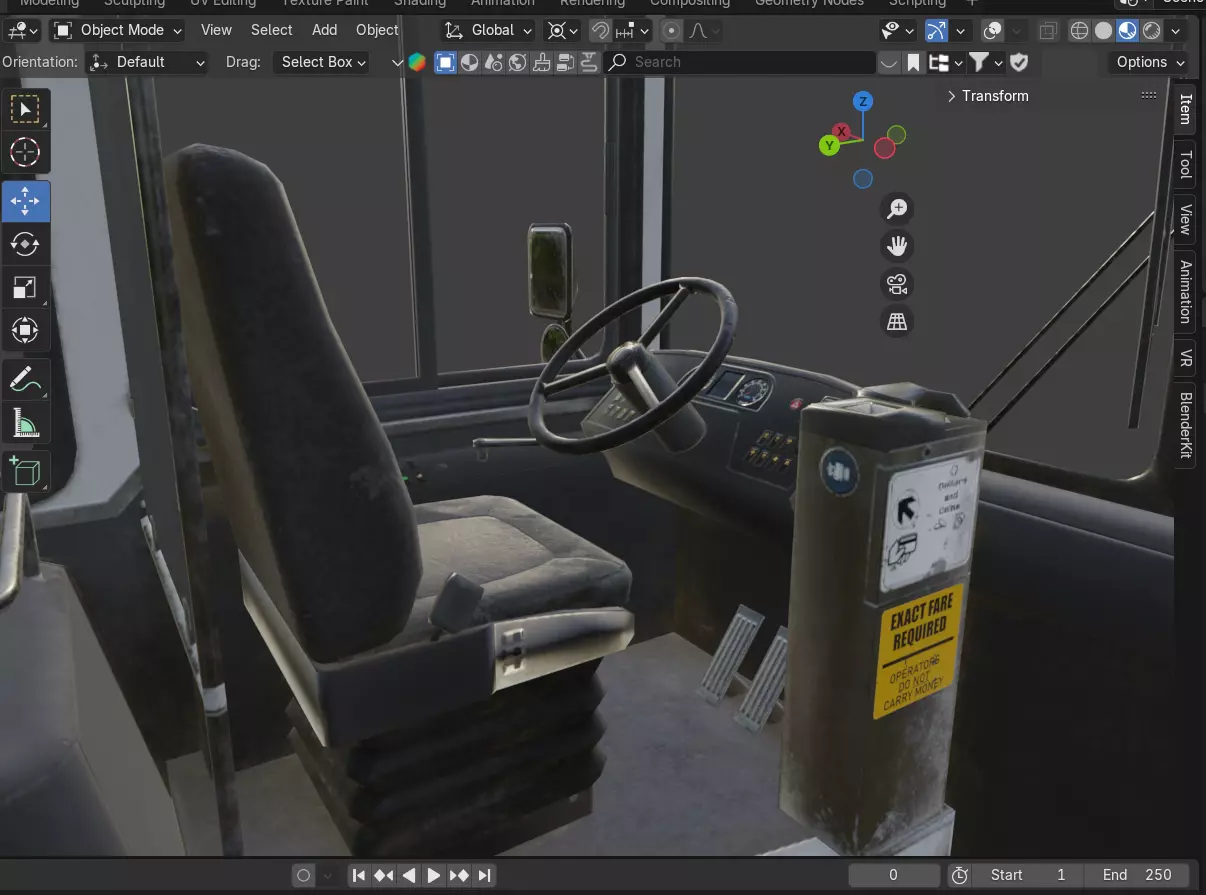Open the Select menu

272,30
